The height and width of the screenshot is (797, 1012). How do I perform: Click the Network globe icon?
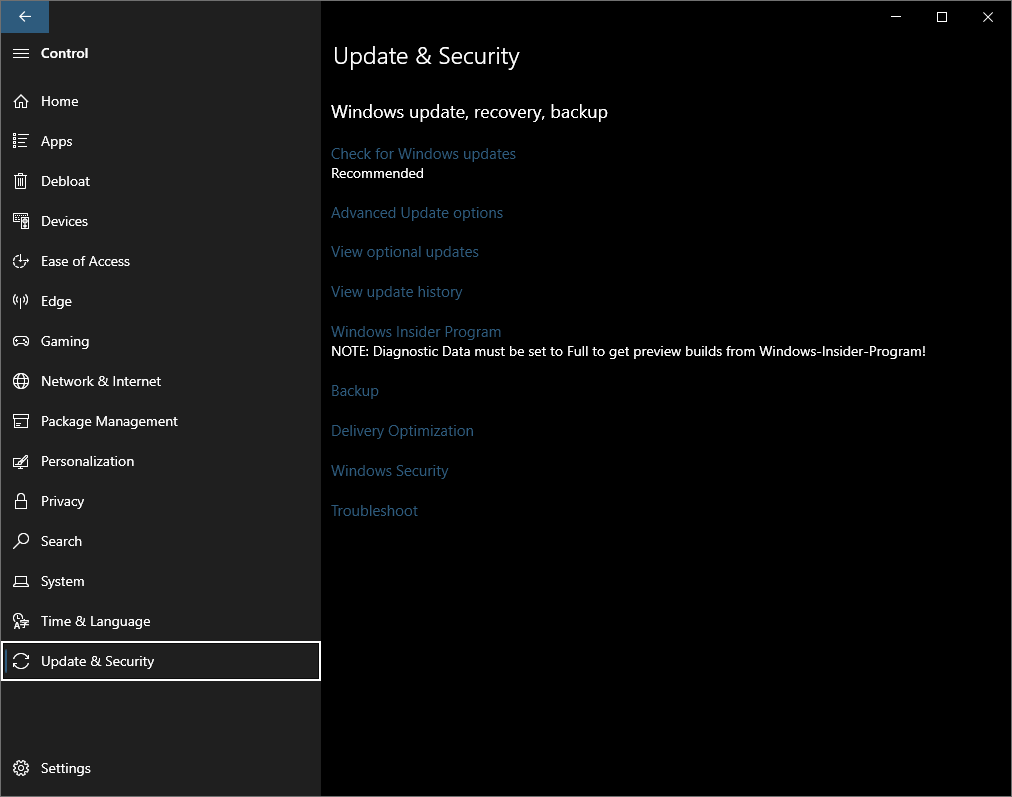coord(21,381)
